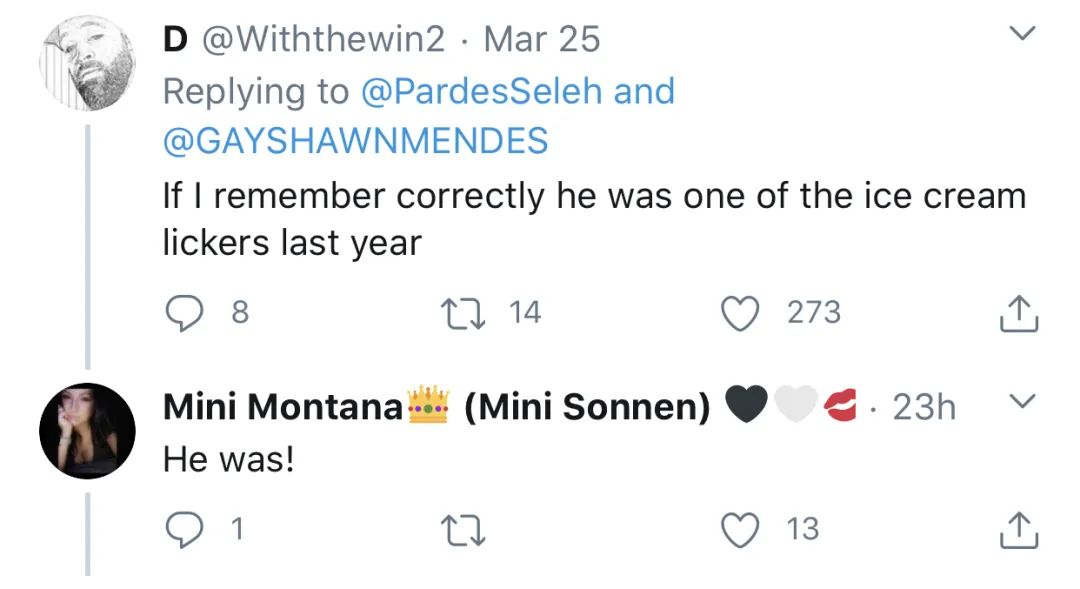The image size is (1080, 589).
Task: Like D's tweet with 273 likes
Action: [x=740, y=314]
